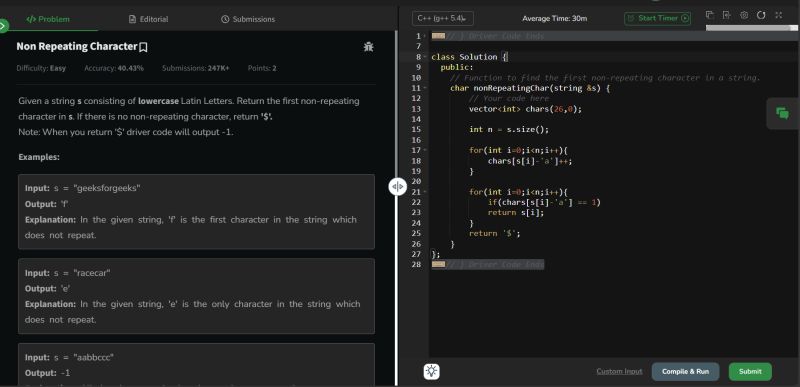The width and height of the screenshot is (800, 387).
Task: Click the Custom Input link
Action: [x=619, y=371]
